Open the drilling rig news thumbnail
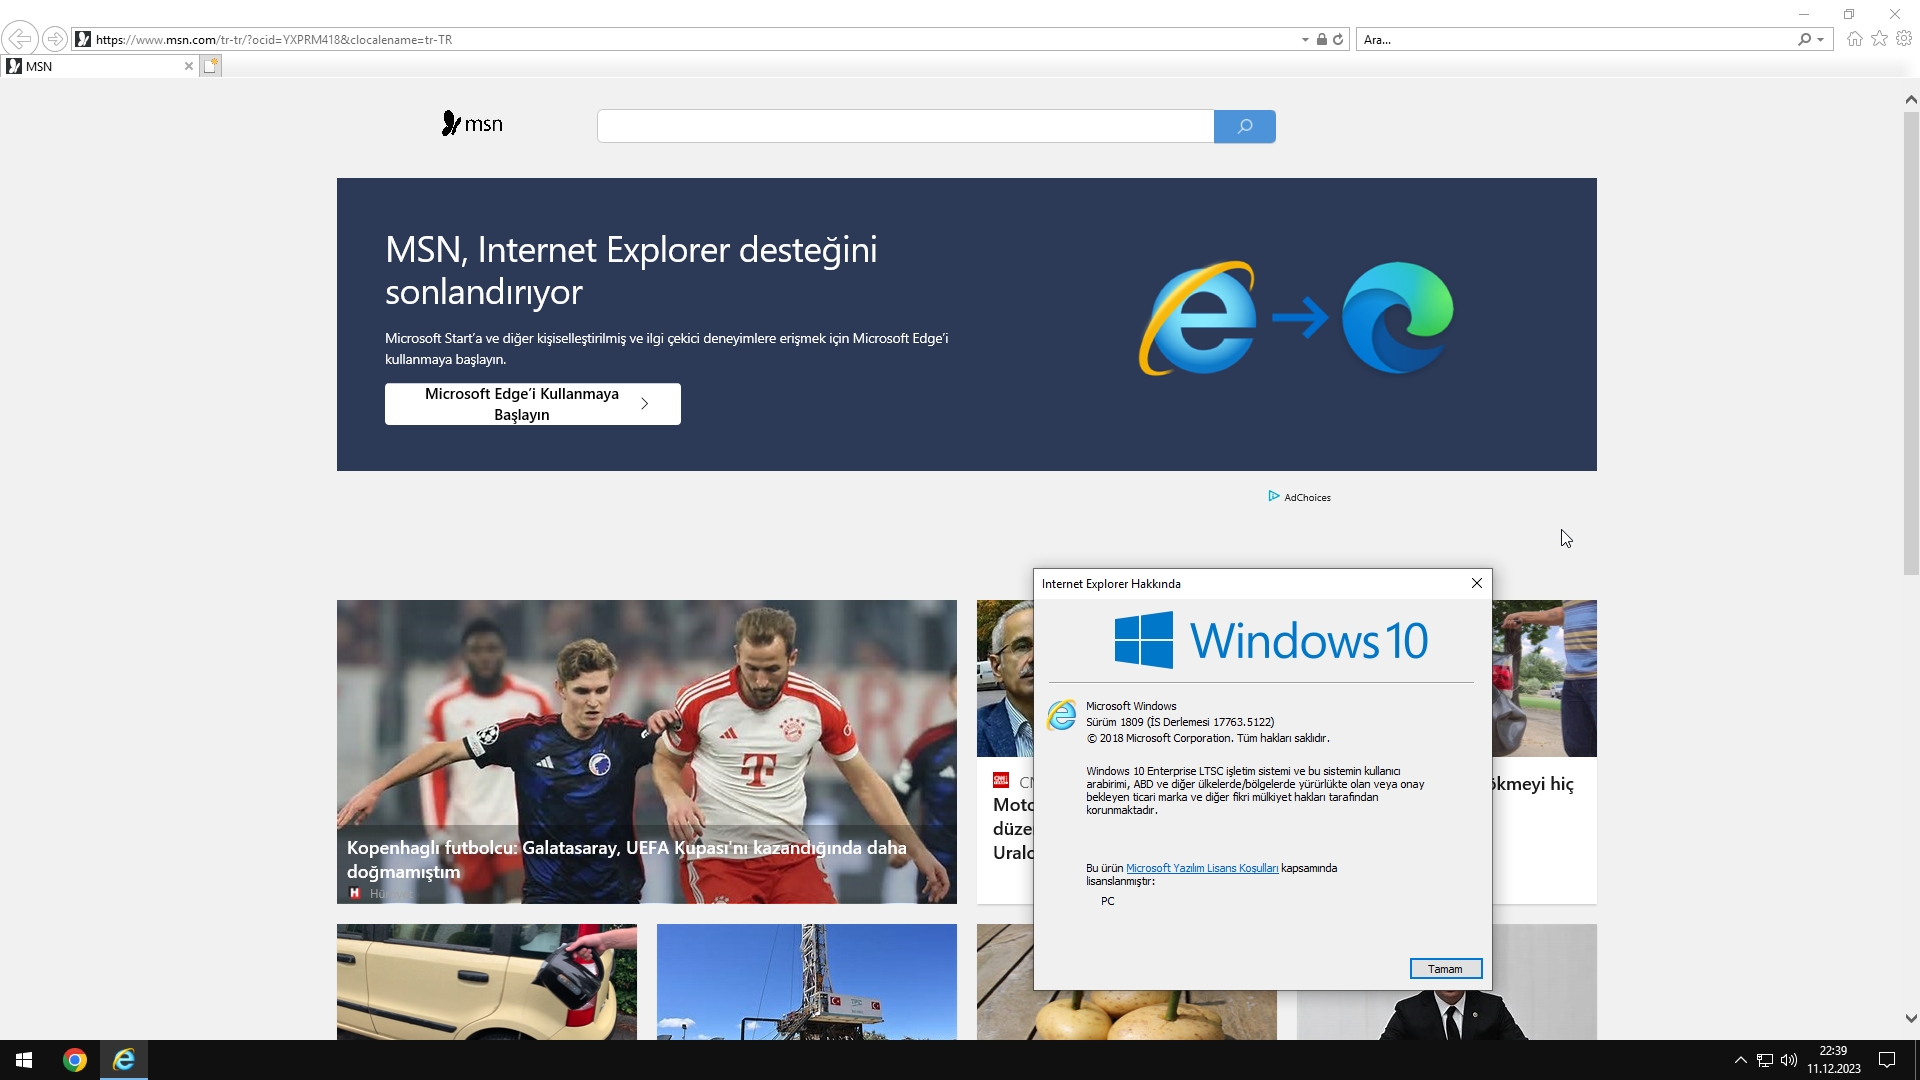1920x1080 pixels. pyautogui.click(x=806, y=982)
